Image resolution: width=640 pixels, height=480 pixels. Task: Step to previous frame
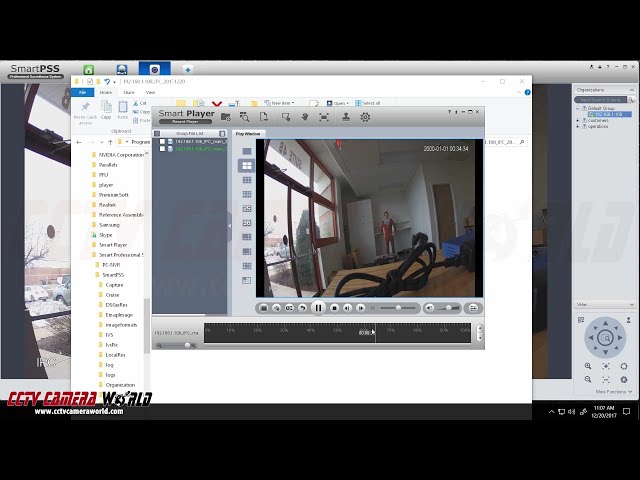[x=347, y=308]
